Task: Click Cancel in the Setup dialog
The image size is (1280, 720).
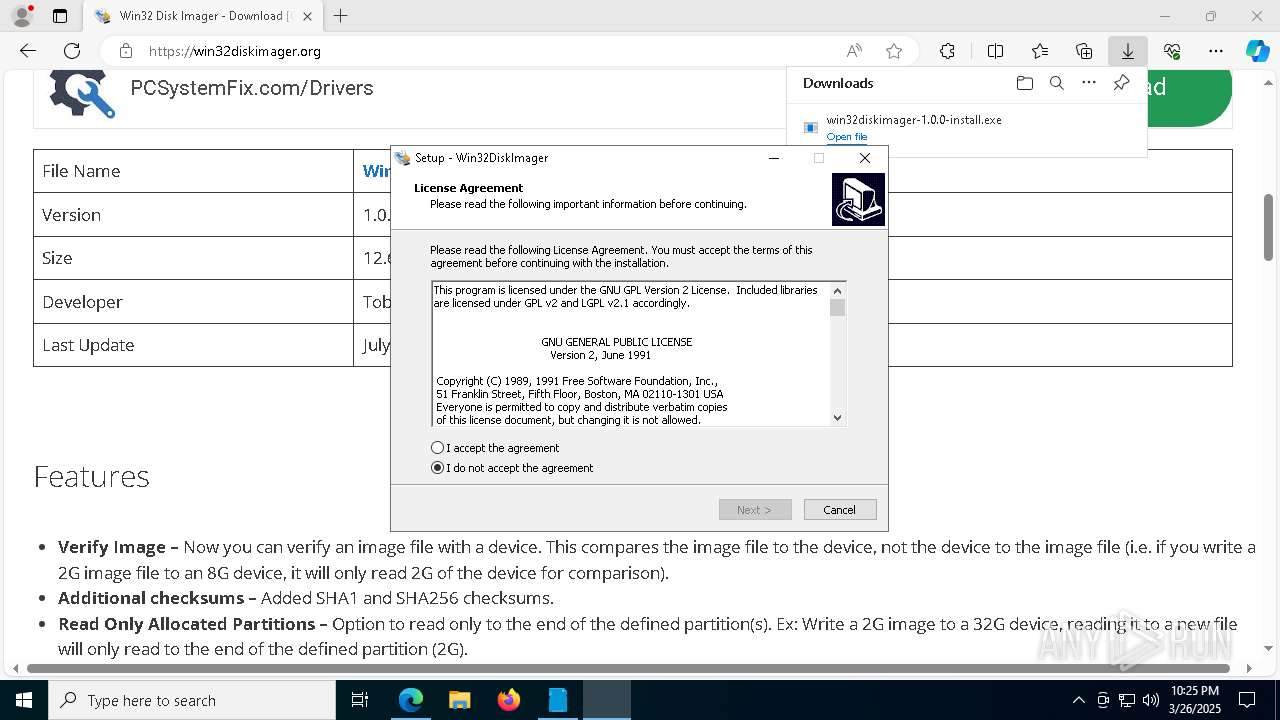Action: [x=839, y=510]
